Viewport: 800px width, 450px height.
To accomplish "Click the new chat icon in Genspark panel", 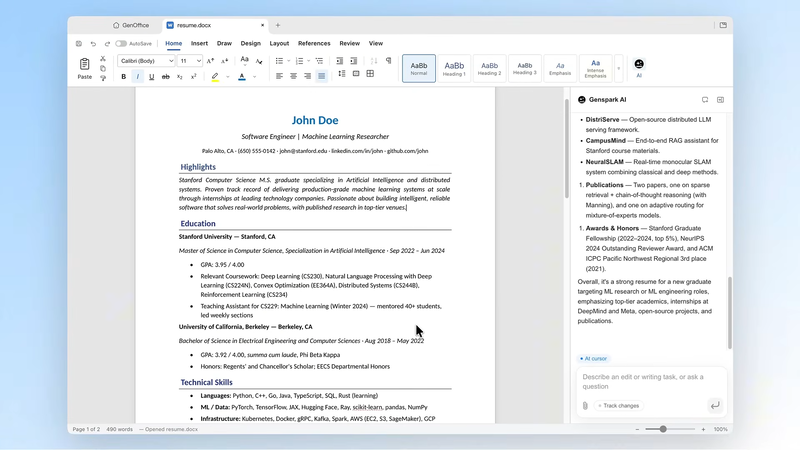I will (x=705, y=100).
